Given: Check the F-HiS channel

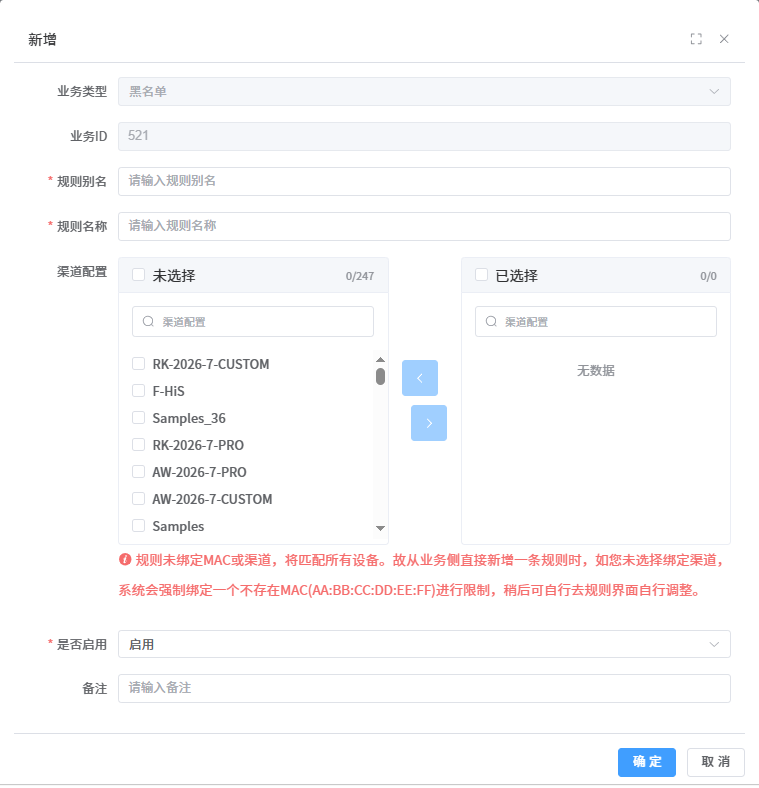Looking at the screenshot, I should [138, 391].
